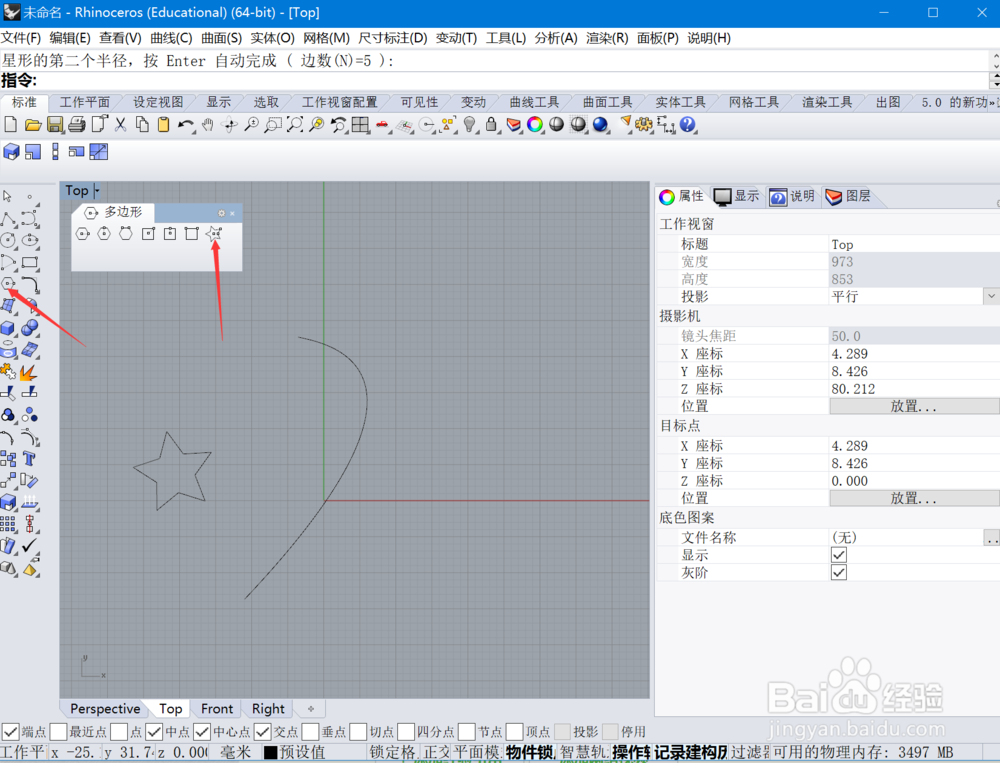Toggle 锁定格 in the status bar
This screenshot has height=763, width=1000.
(392, 752)
